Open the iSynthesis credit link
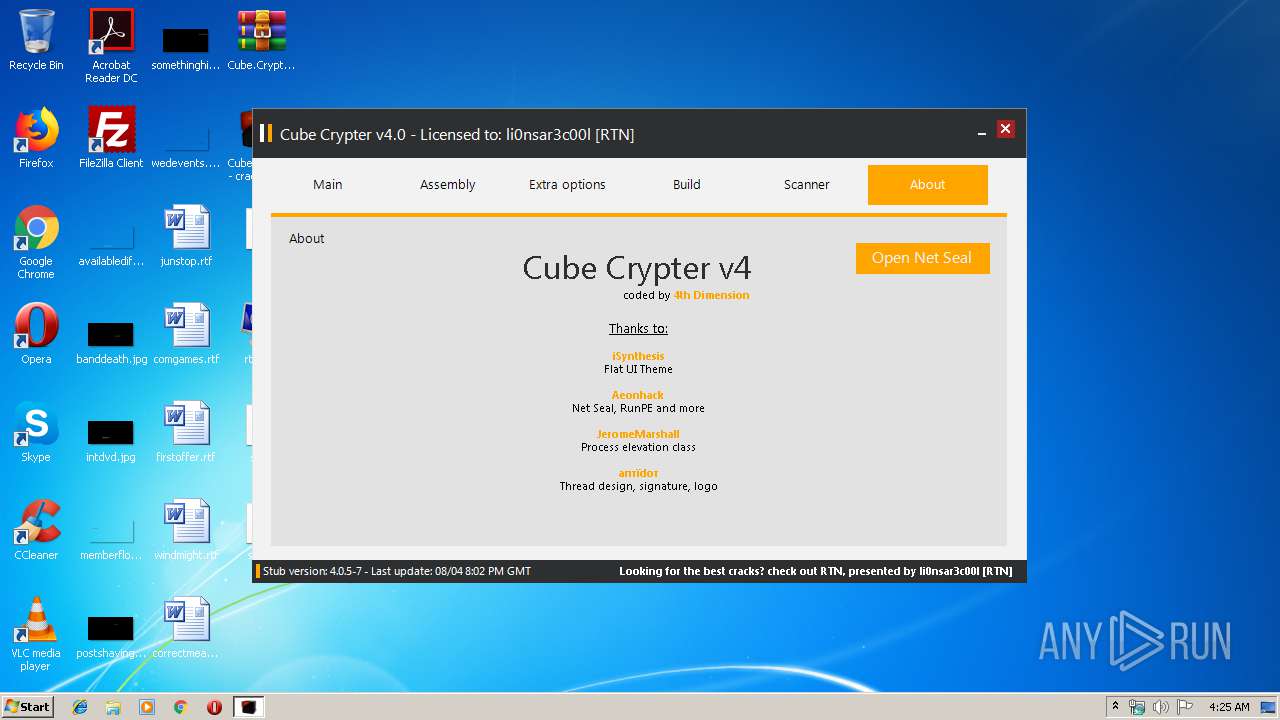Viewport: 1280px width, 720px height. (x=638, y=356)
